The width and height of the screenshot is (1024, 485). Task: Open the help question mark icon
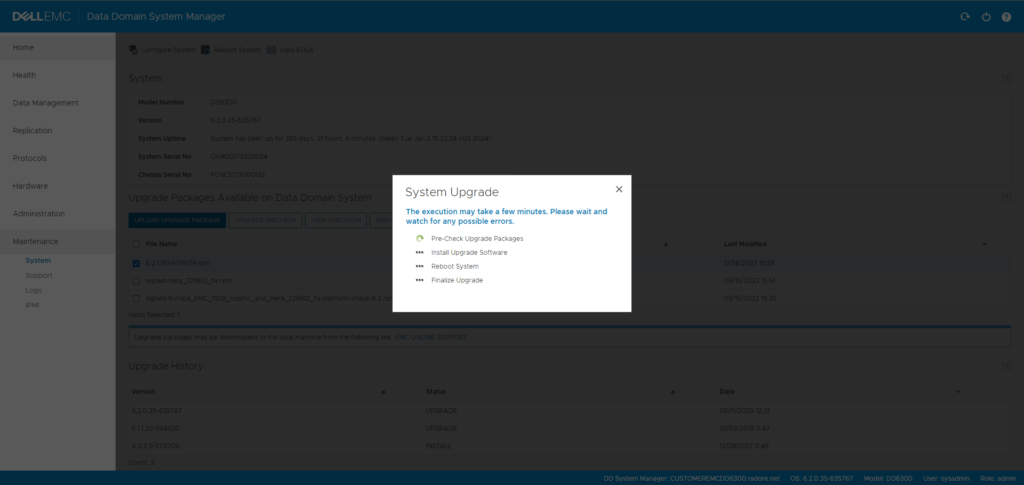click(x=1006, y=17)
